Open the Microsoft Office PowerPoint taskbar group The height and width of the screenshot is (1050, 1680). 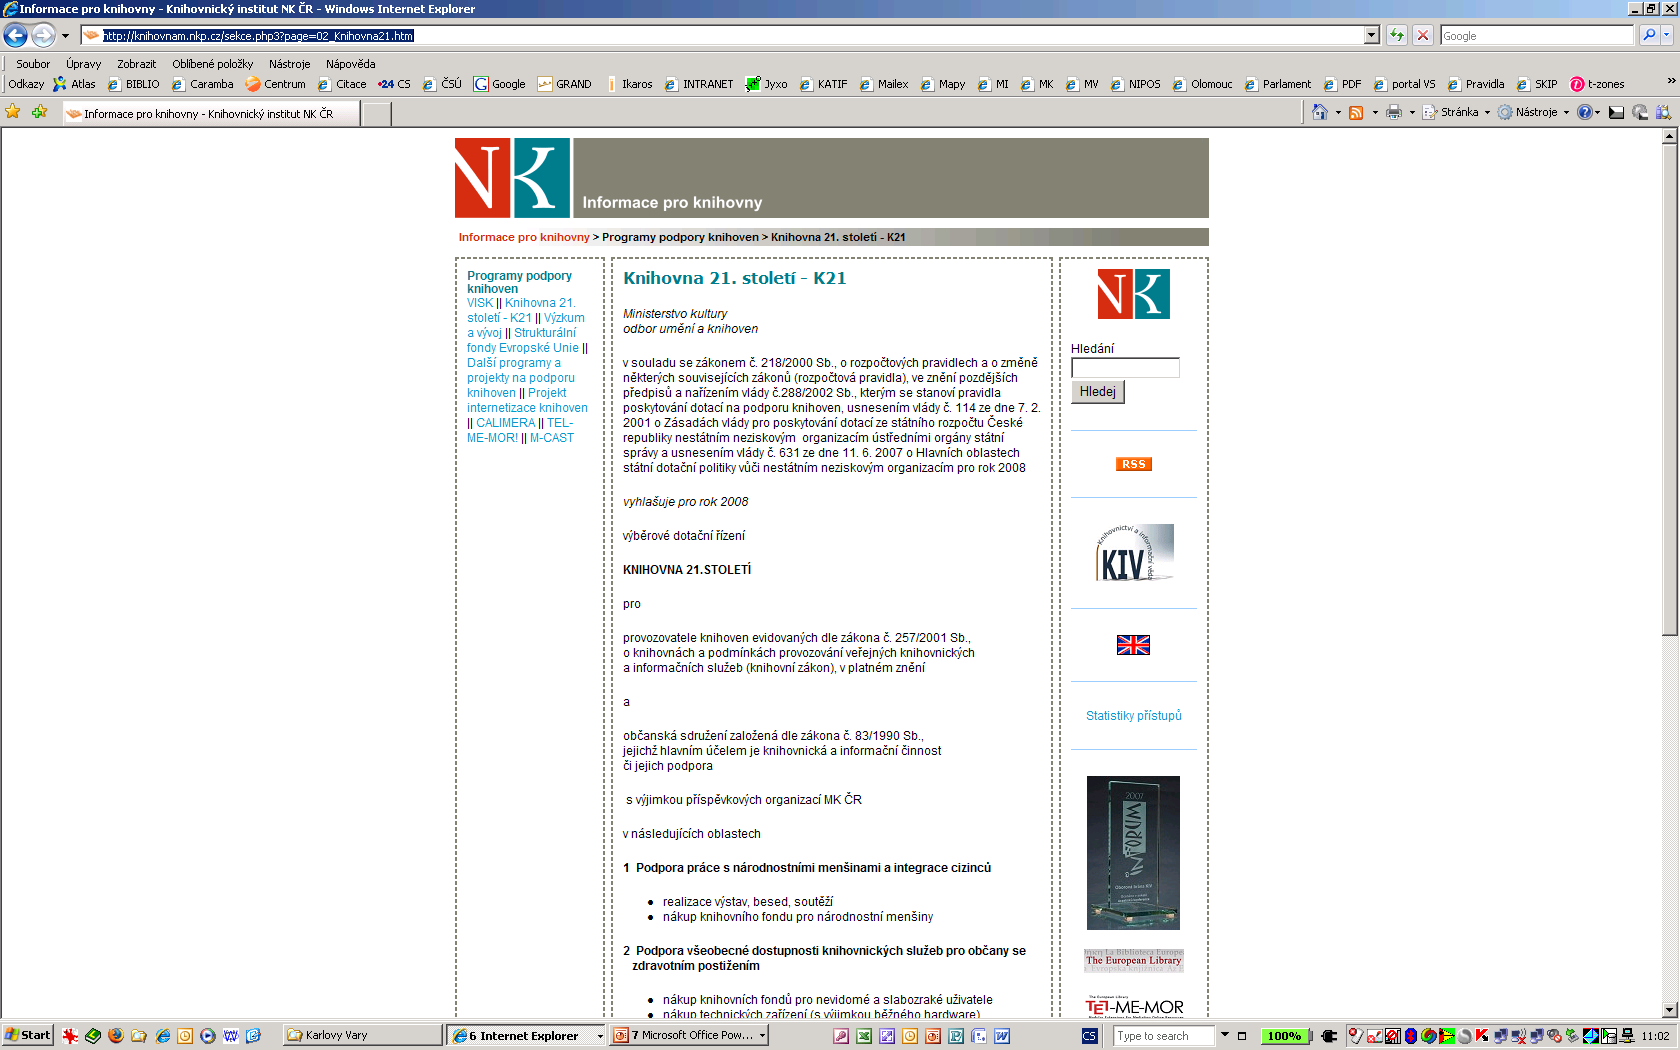pos(689,1035)
